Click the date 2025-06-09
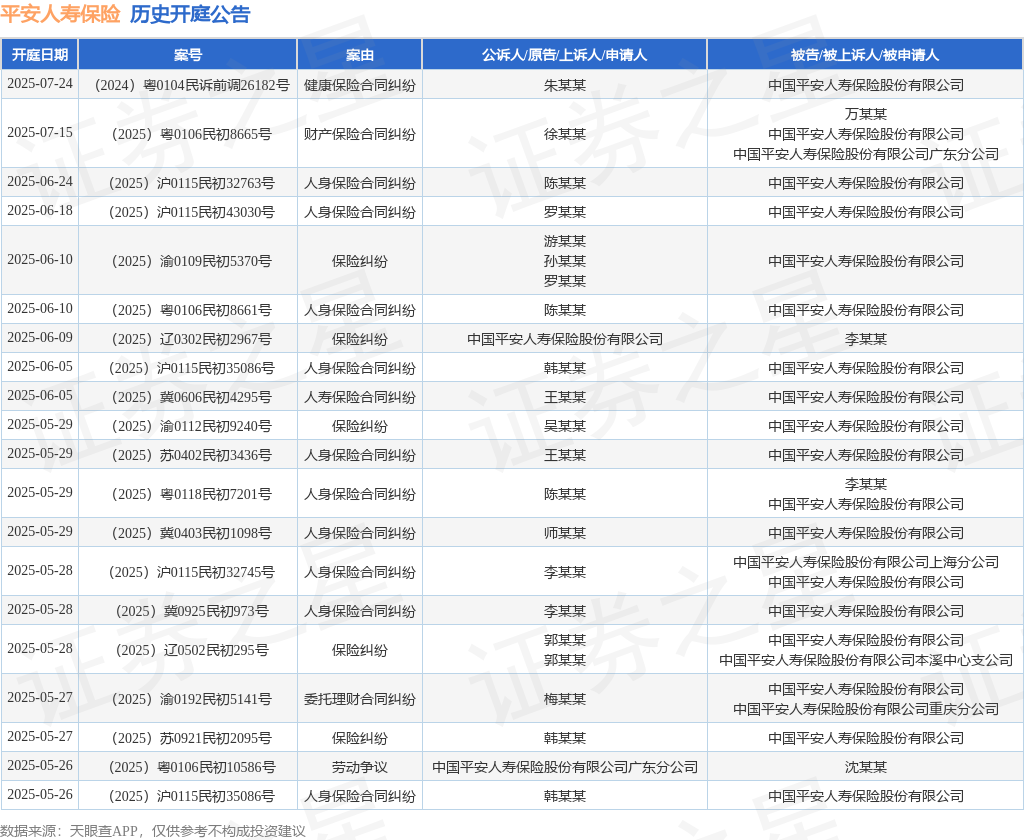The height and width of the screenshot is (840, 1024). pyautogui.click(x=40, y=338)
